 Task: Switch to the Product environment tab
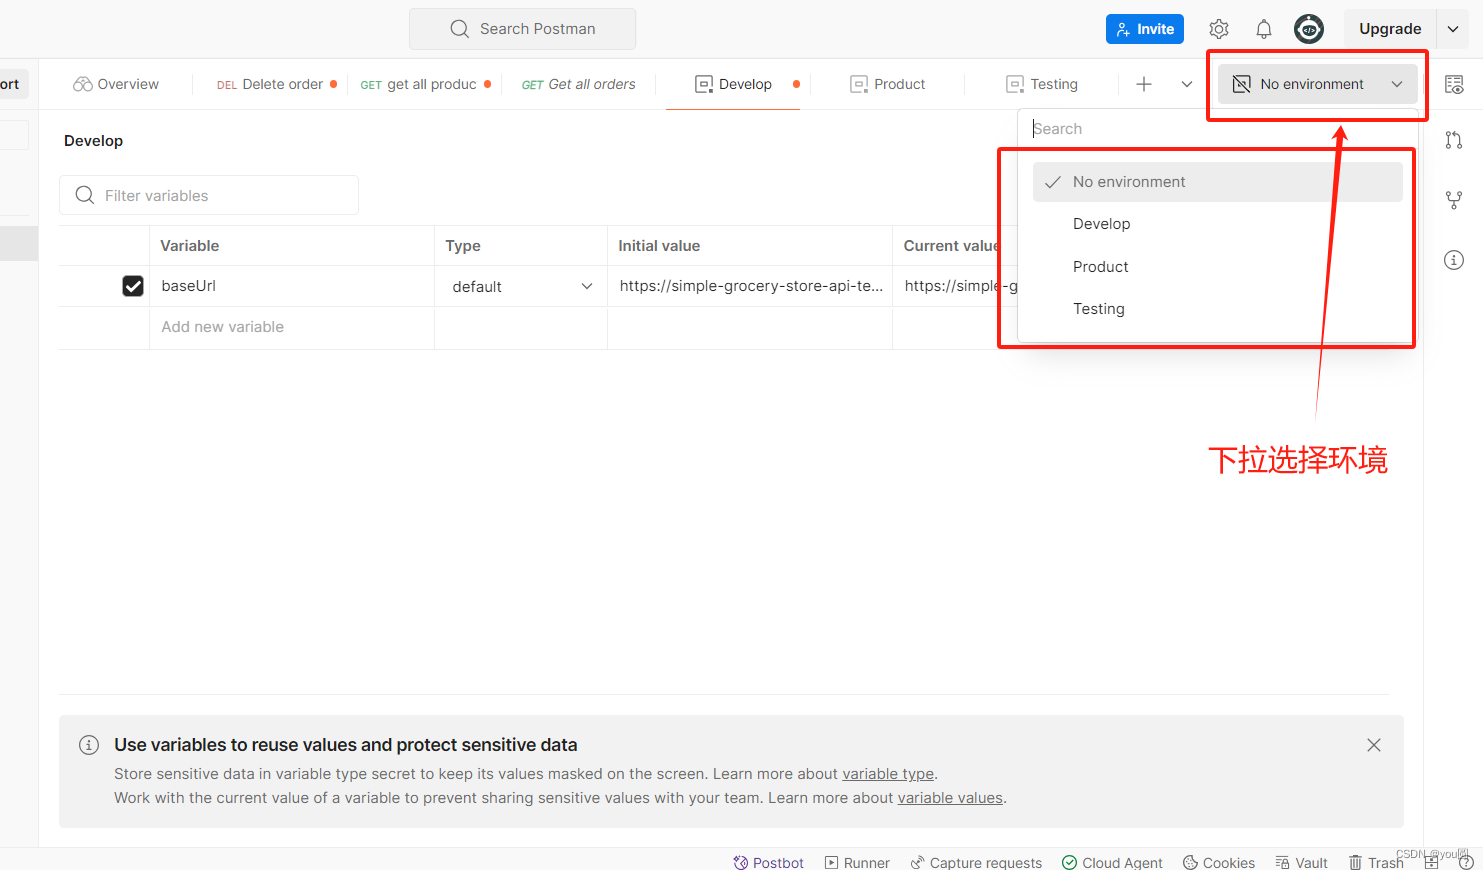point(888,84)
